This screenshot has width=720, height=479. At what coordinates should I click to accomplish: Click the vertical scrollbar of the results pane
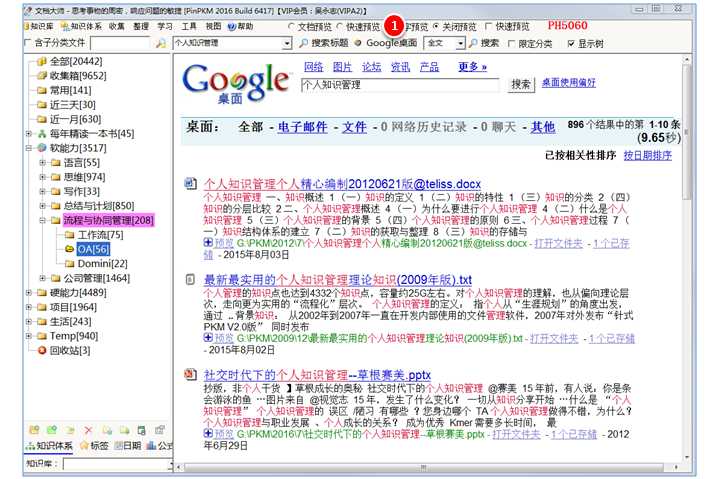pyautogui.click(x=687, y=133)
